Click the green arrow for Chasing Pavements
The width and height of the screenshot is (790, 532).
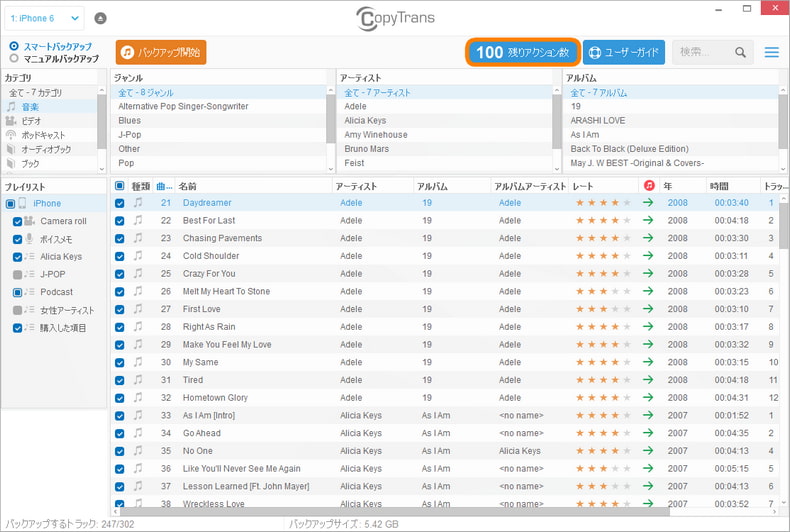[648, 238]
